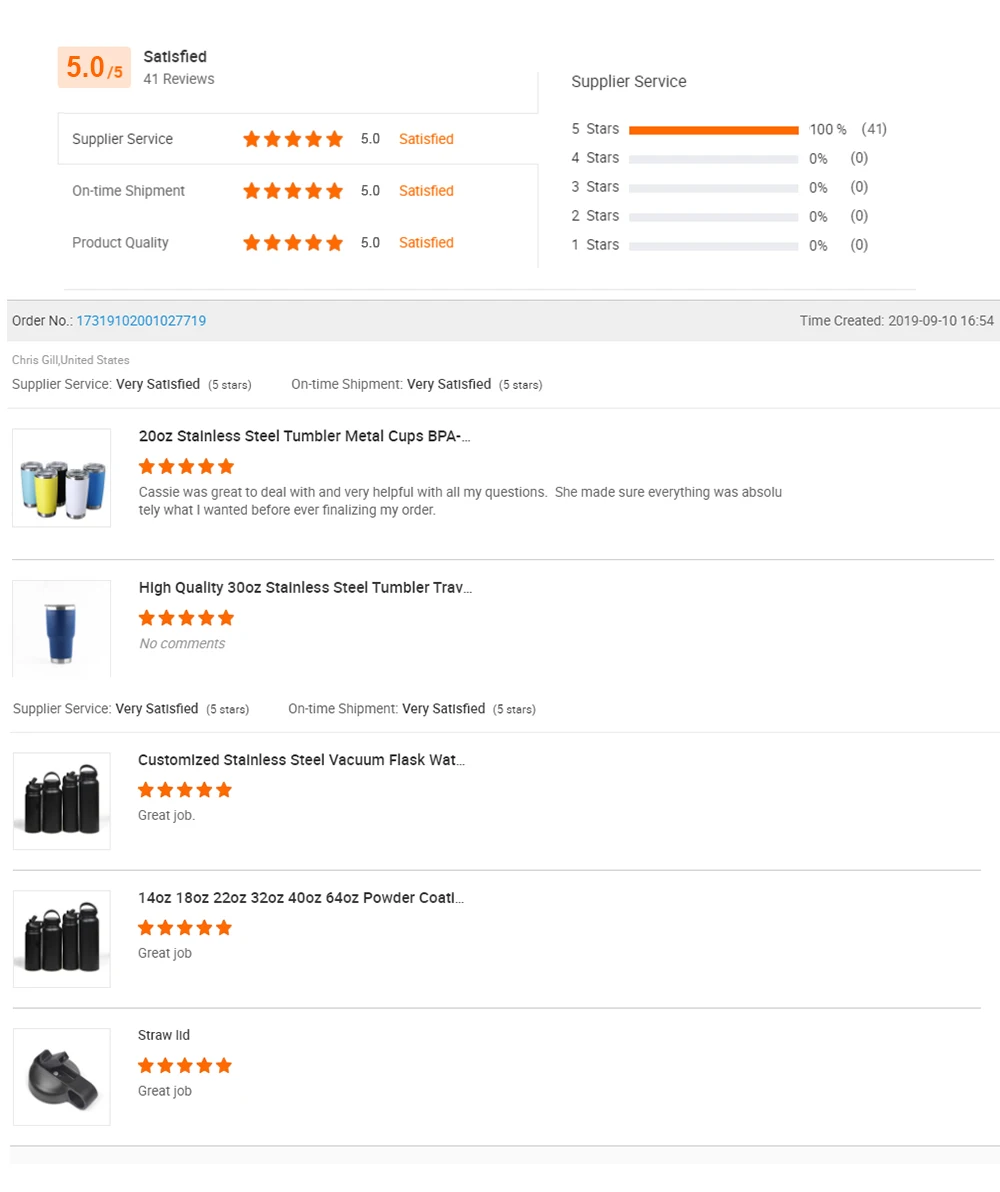Open Customized Stainless Steel Vacuum Flask title
Screen dimensions: 1000x1192
click(x=301, y=760)
